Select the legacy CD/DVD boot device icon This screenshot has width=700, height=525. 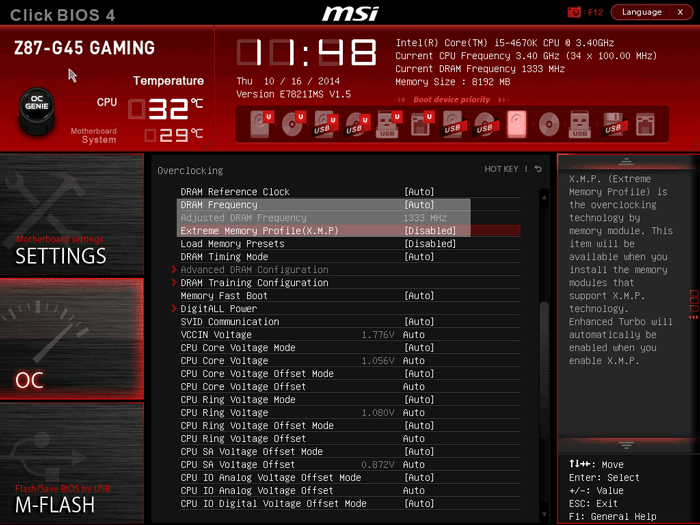click(549, 124)
